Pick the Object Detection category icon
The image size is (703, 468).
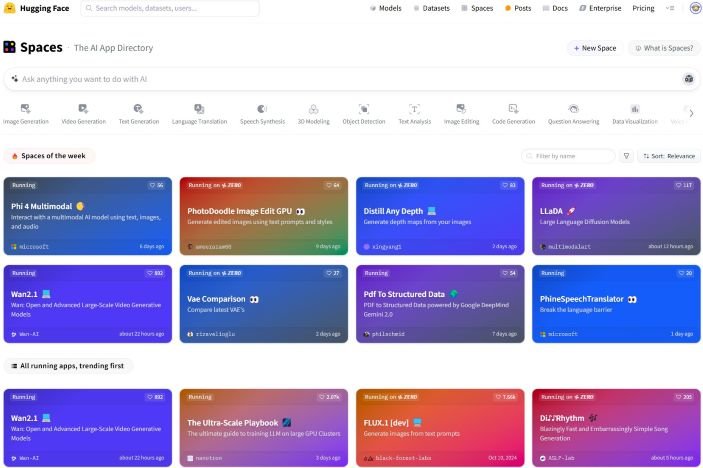[x=364, y=108]
